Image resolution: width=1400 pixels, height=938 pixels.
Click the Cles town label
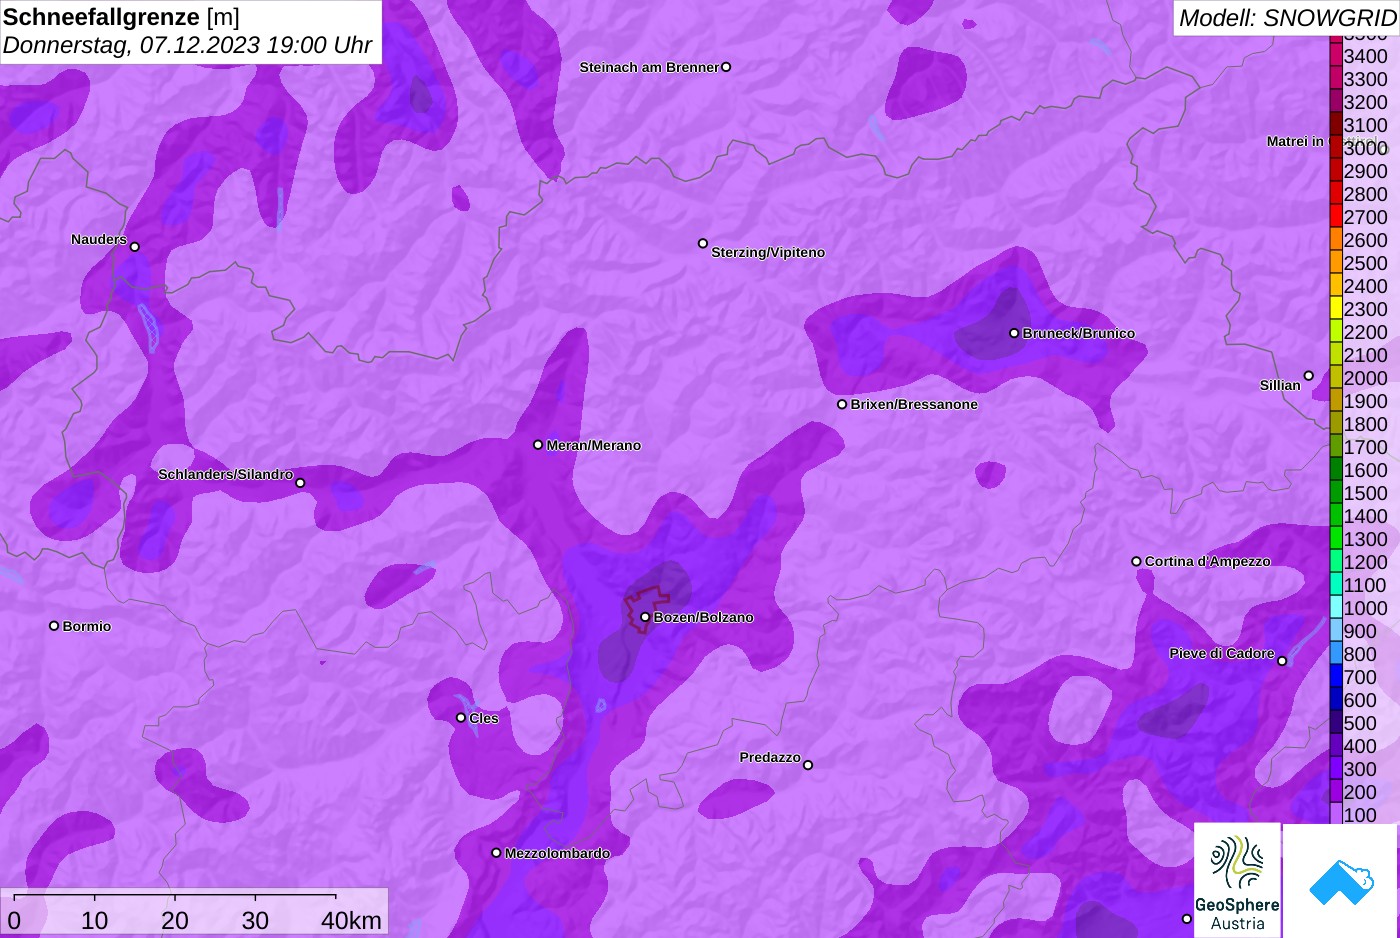pos(484,718)
